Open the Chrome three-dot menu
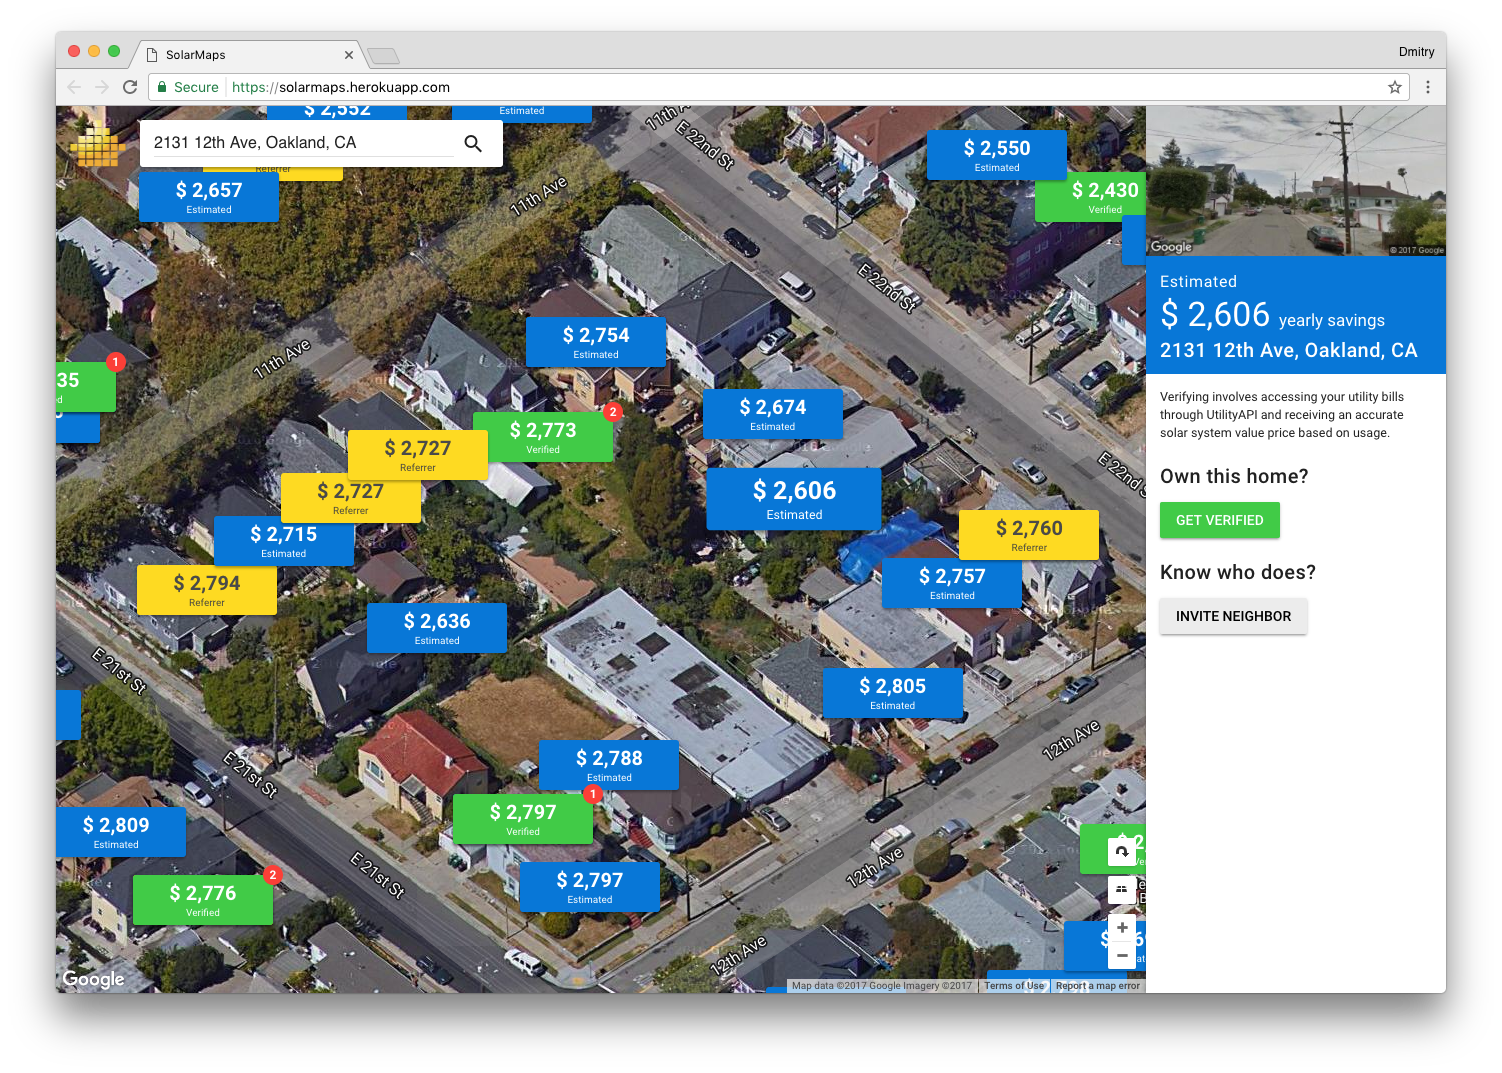This screenshot has height=1073, width=1502. pos(1428,87)
